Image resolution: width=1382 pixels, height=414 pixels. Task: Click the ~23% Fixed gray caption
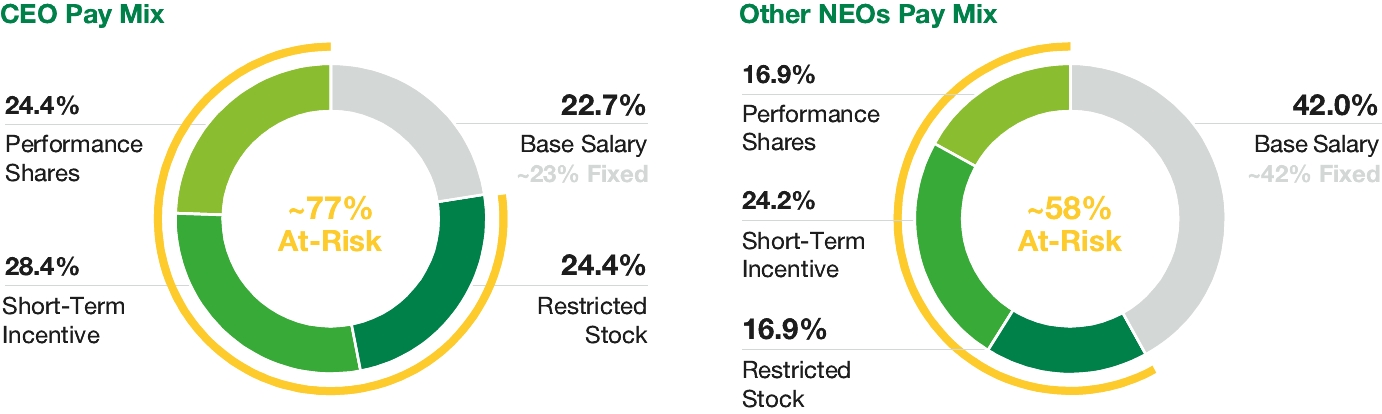pos(582,174)
